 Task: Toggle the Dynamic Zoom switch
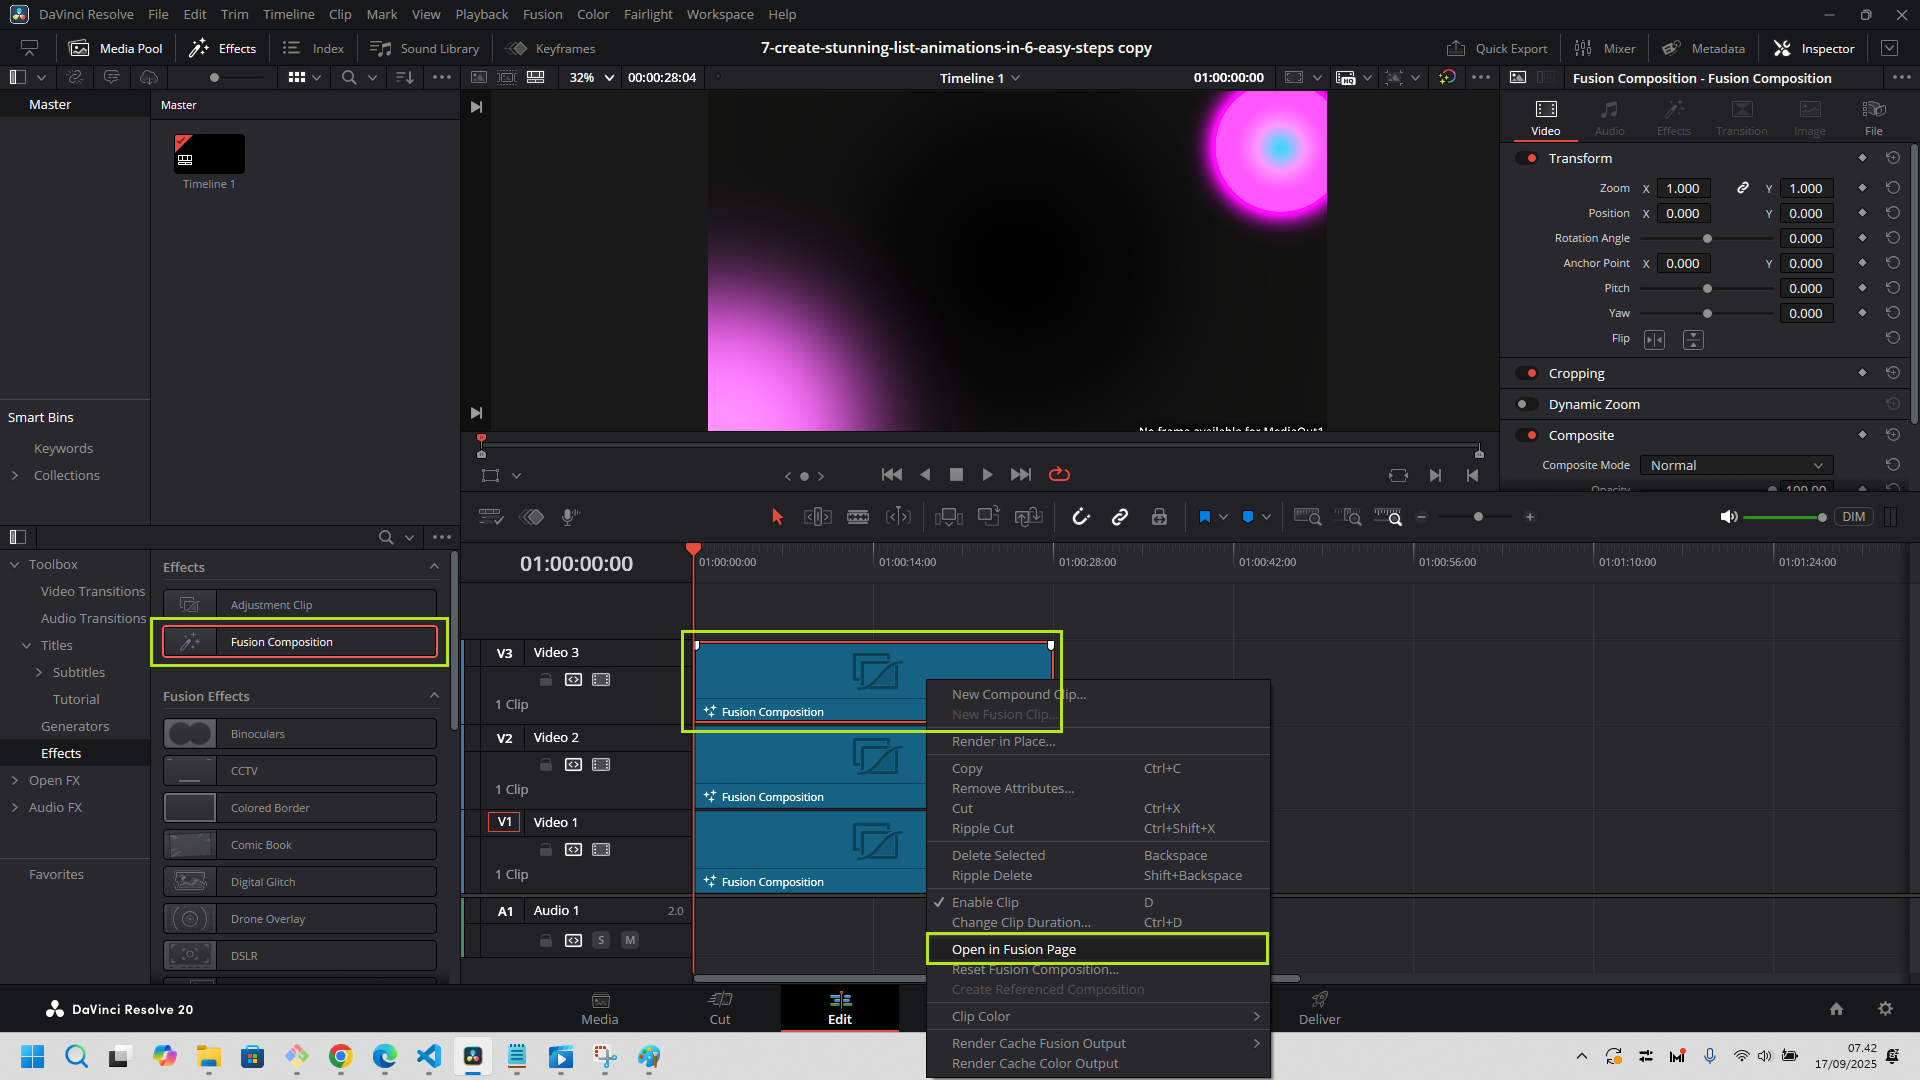click(1527, 404)
